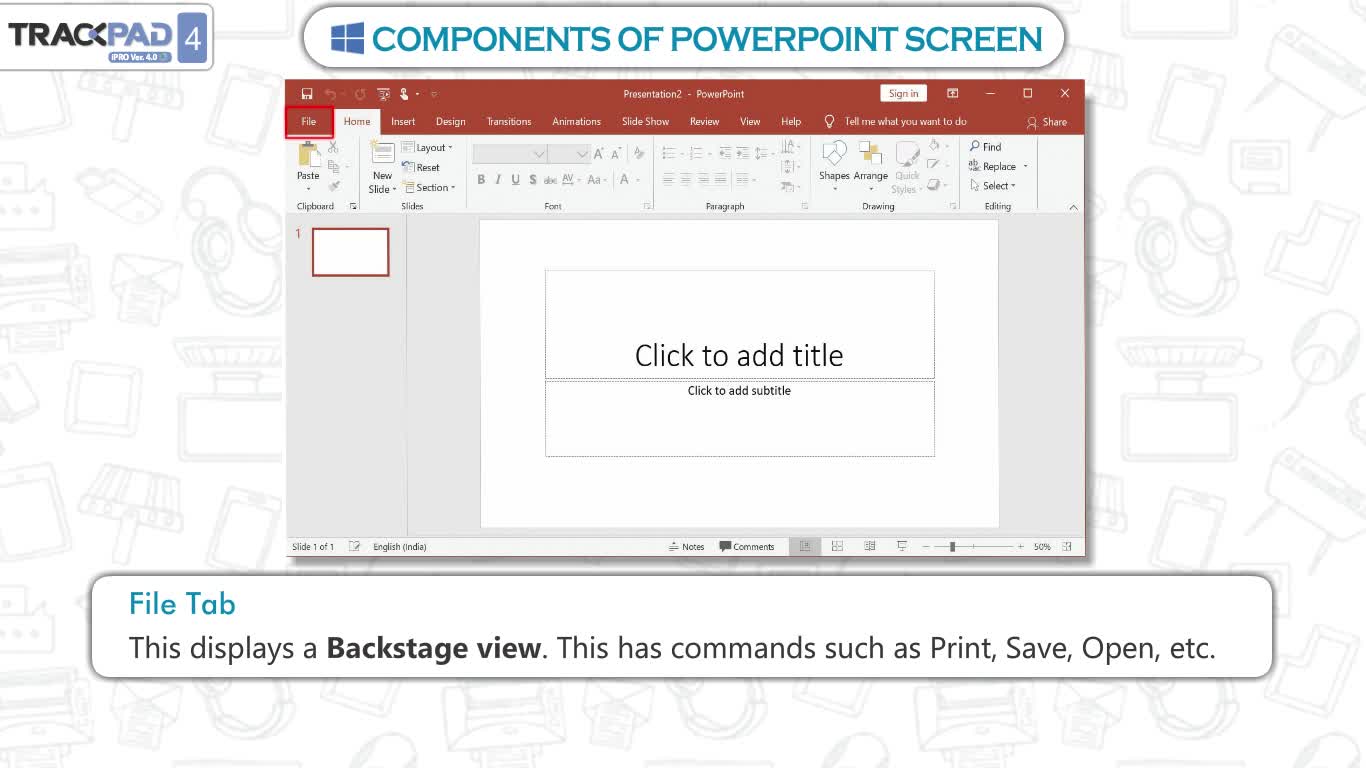Open Change Case Aa dropdown
Image resolution: width=1366 pixels, height=768 pixels.
pyautogui.click(x=597, y=180)
